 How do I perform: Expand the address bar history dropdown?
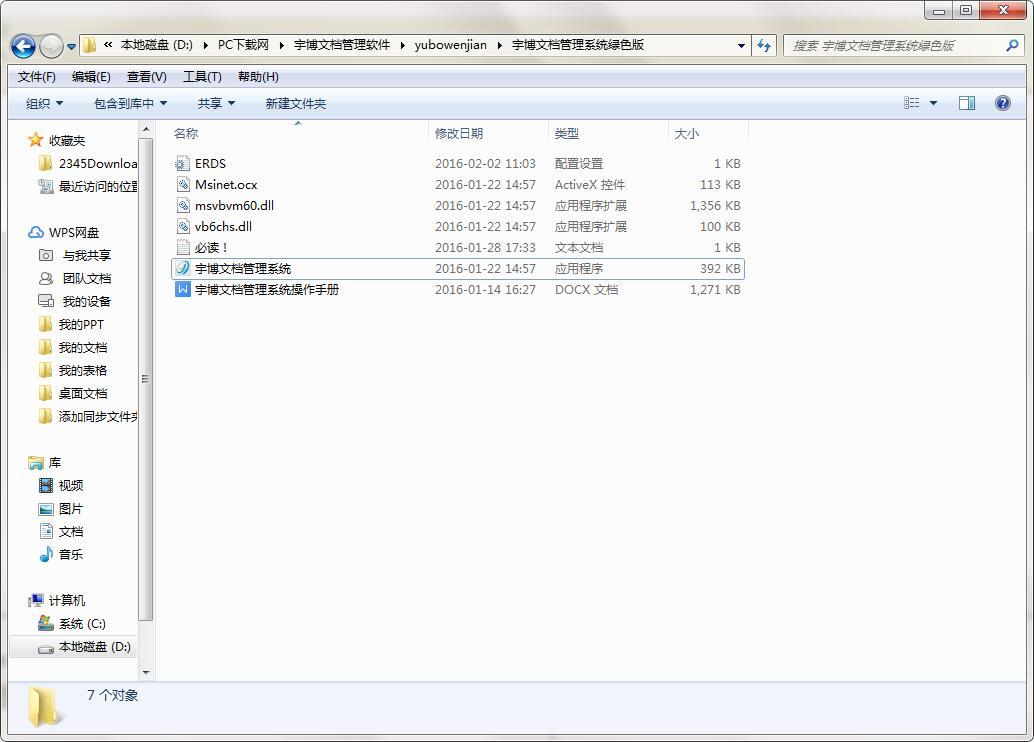point(741,45)
